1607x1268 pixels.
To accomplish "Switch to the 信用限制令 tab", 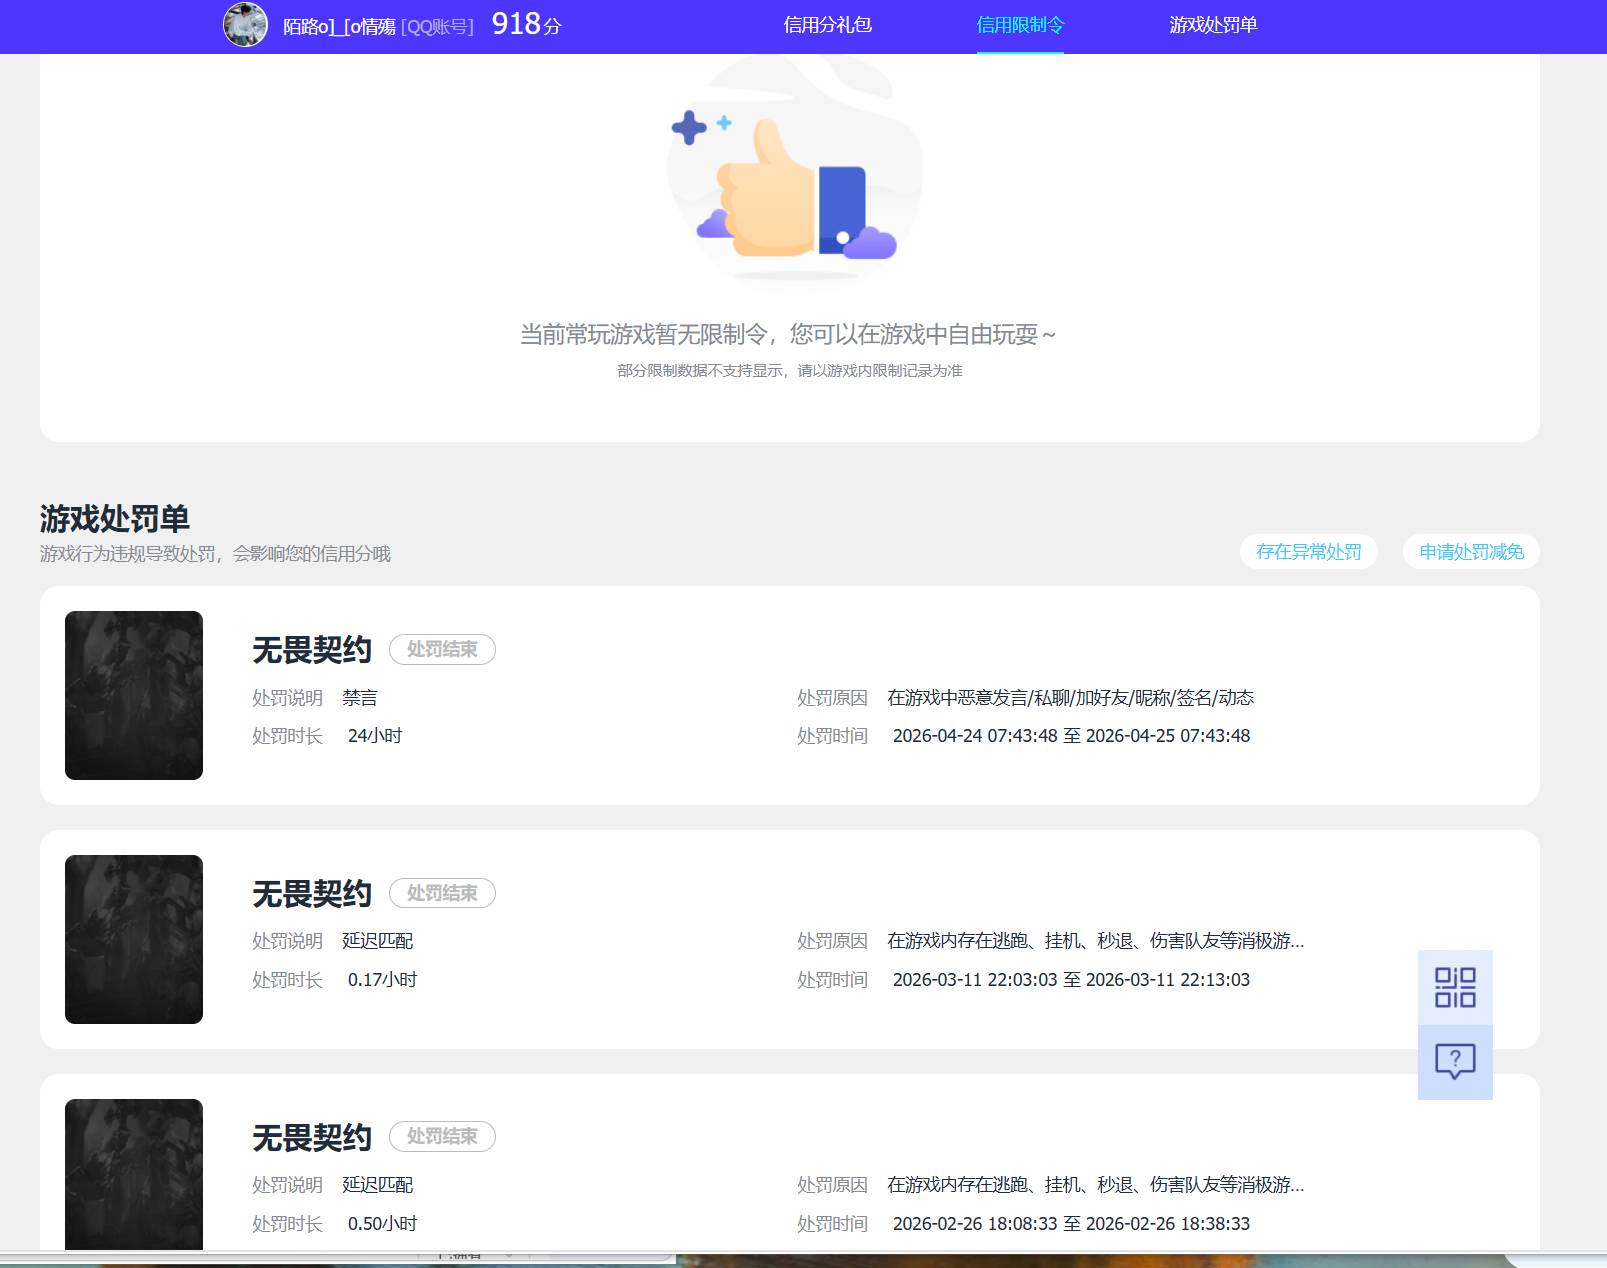I will (x=1020, y=25).
